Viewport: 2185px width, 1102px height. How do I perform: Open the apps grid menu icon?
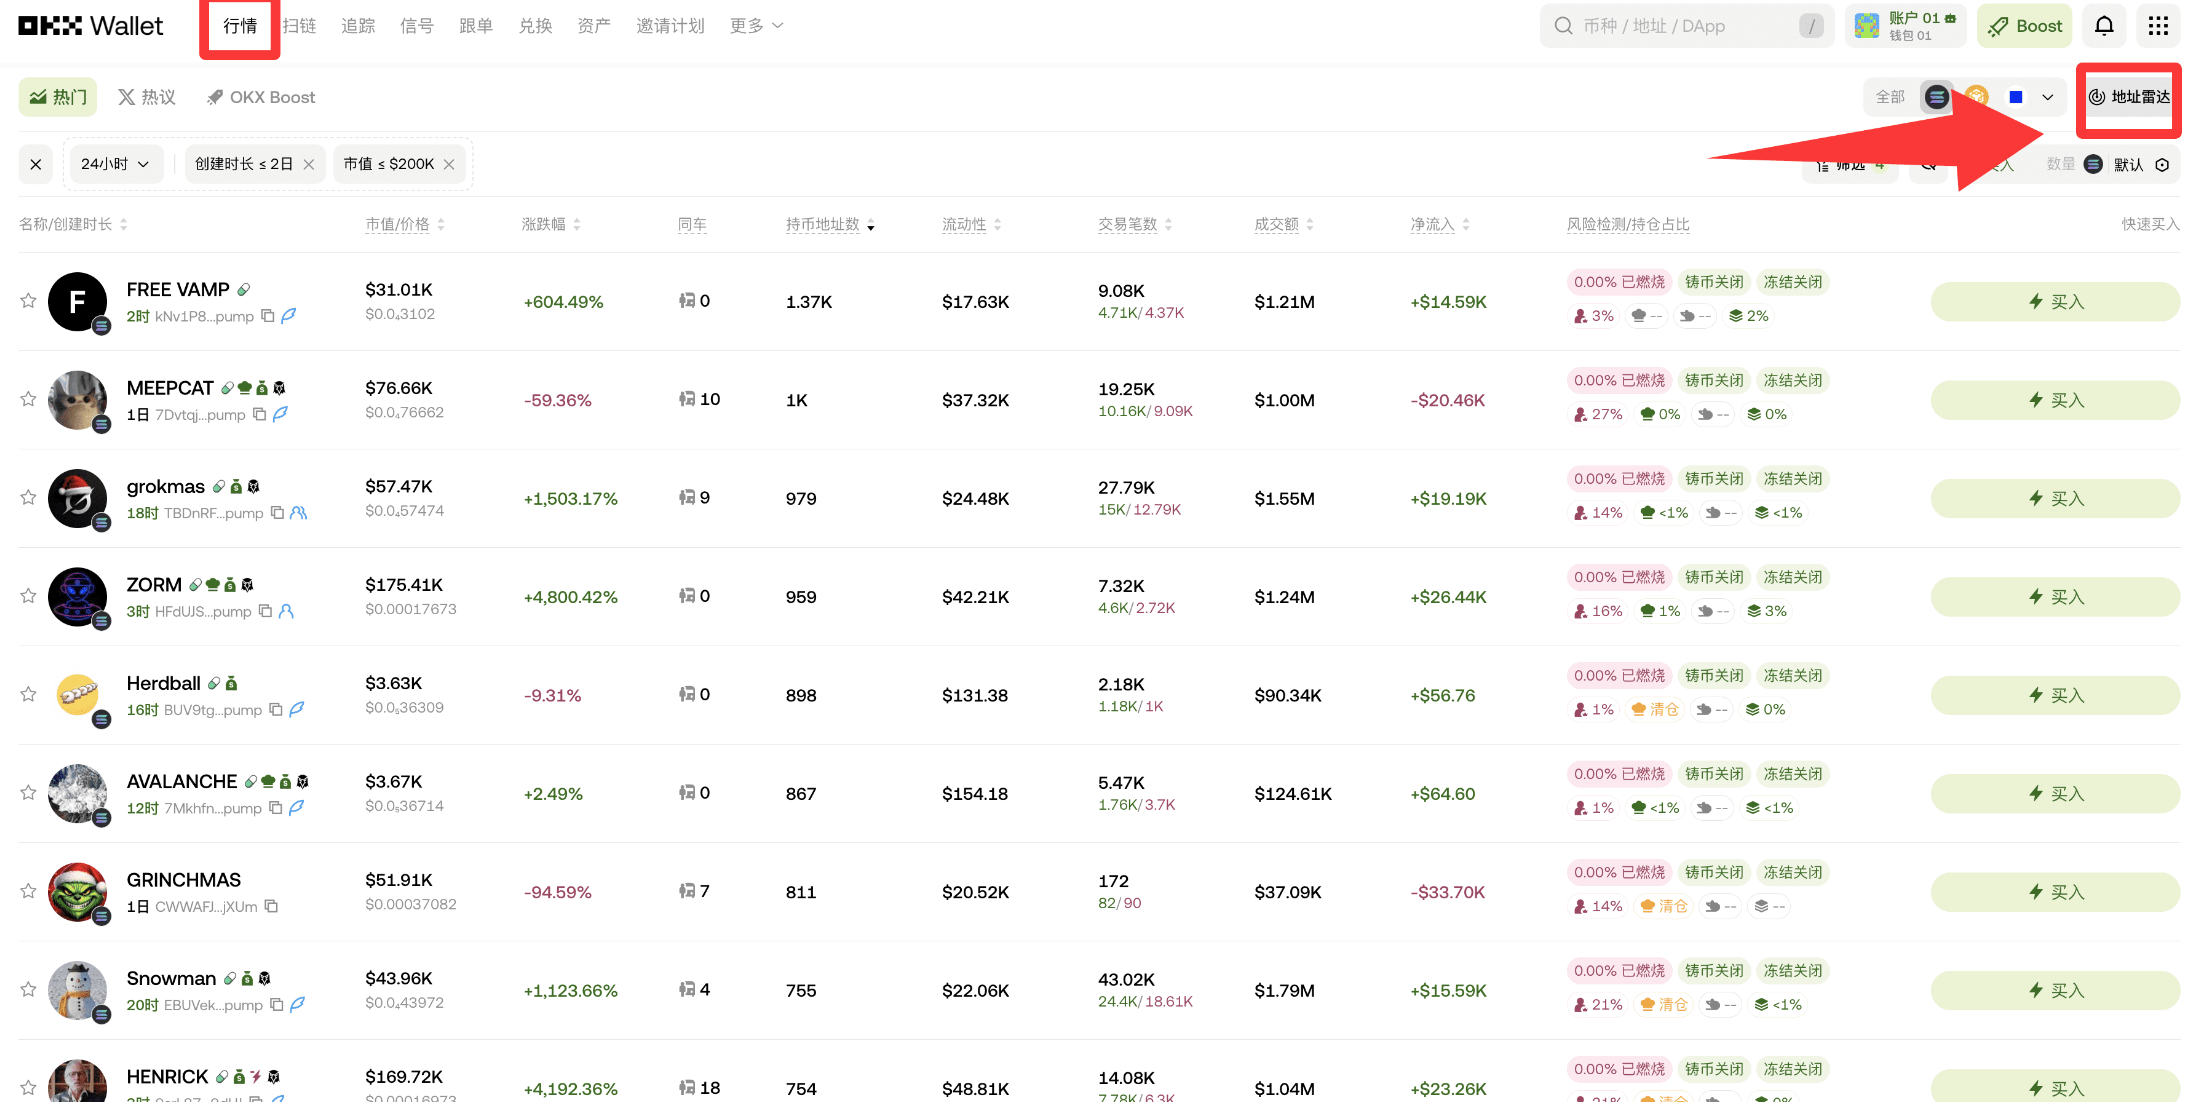pyautogui.click(x=2157, y=26)
